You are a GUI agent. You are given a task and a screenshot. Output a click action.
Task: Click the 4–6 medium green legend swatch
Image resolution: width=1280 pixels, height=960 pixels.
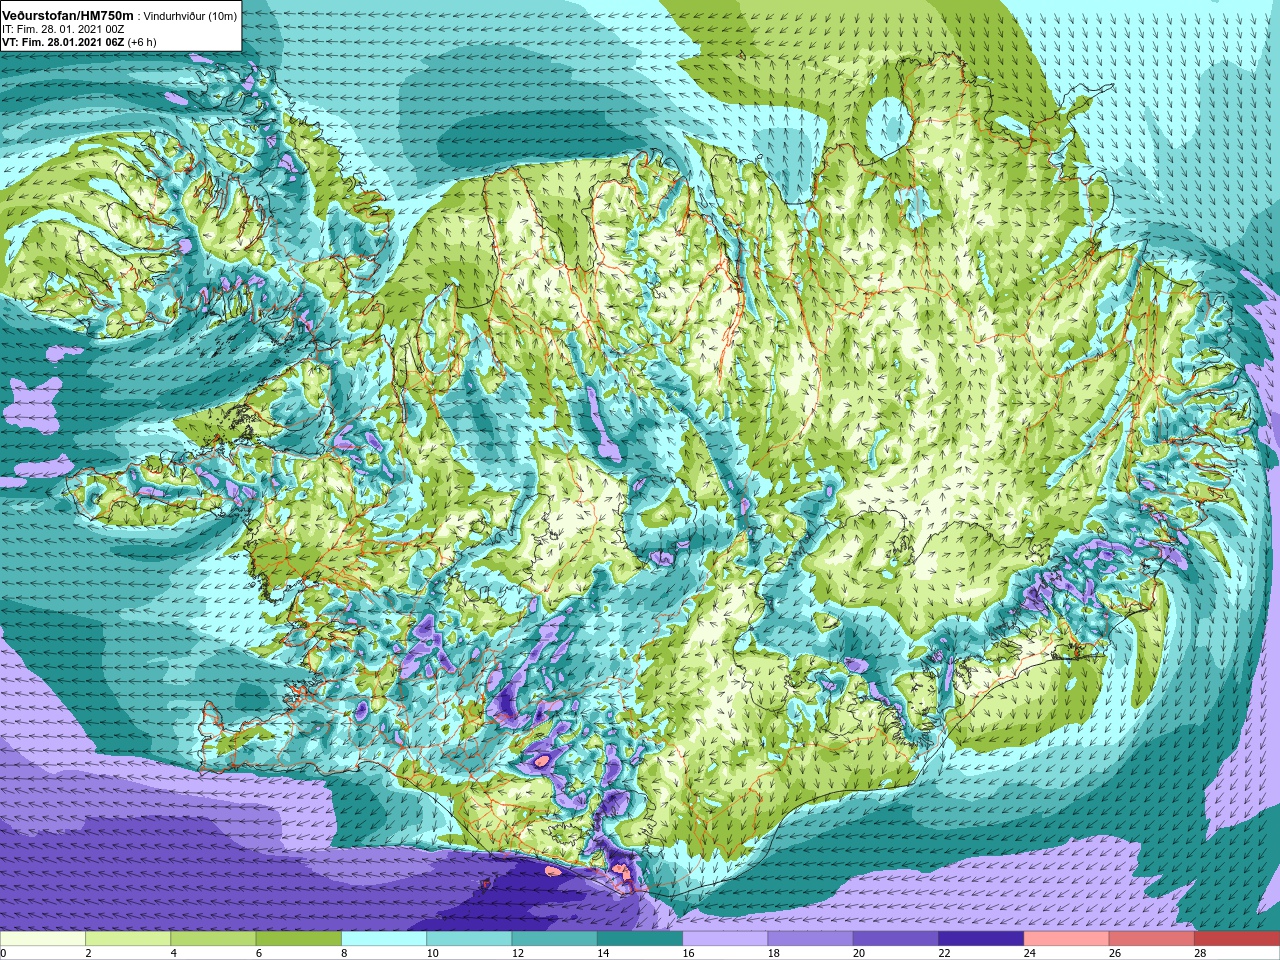(213, 939)
